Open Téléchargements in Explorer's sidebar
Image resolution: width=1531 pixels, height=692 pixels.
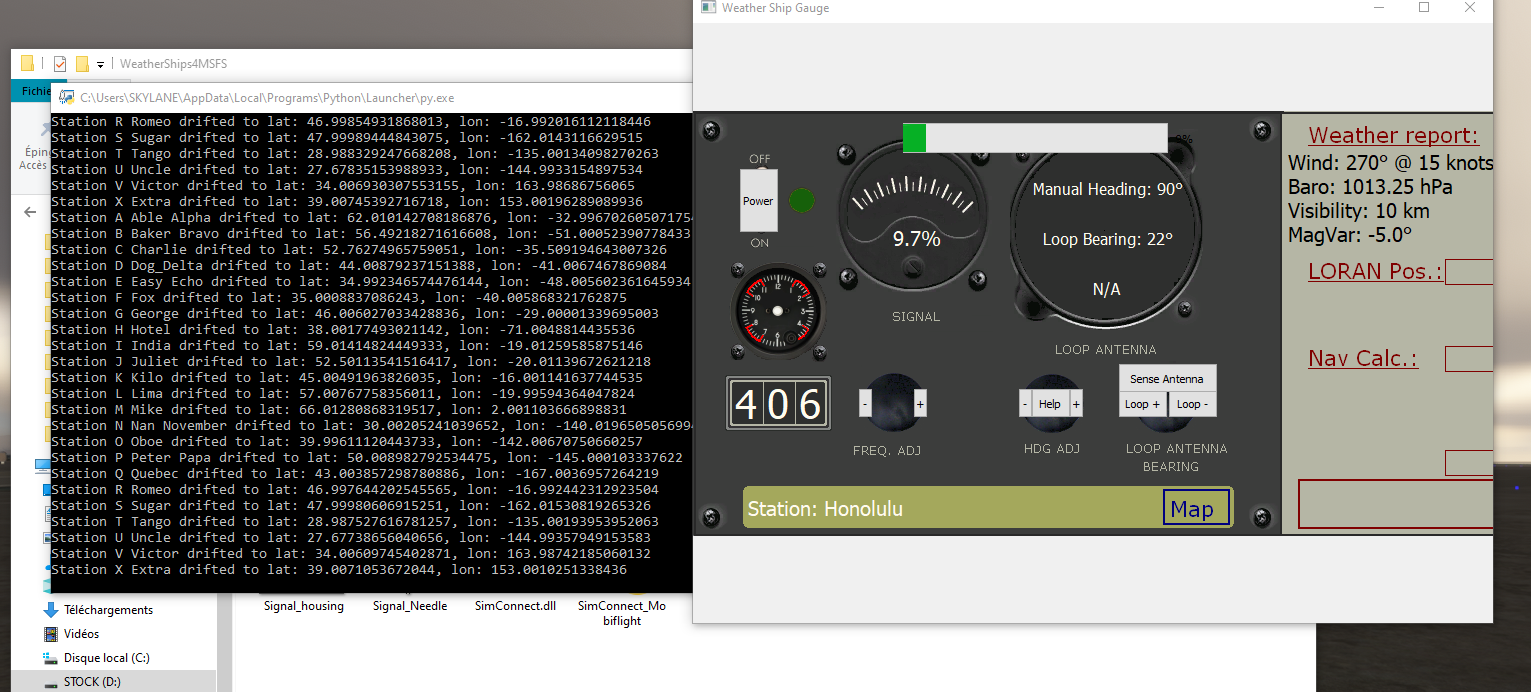108,610
